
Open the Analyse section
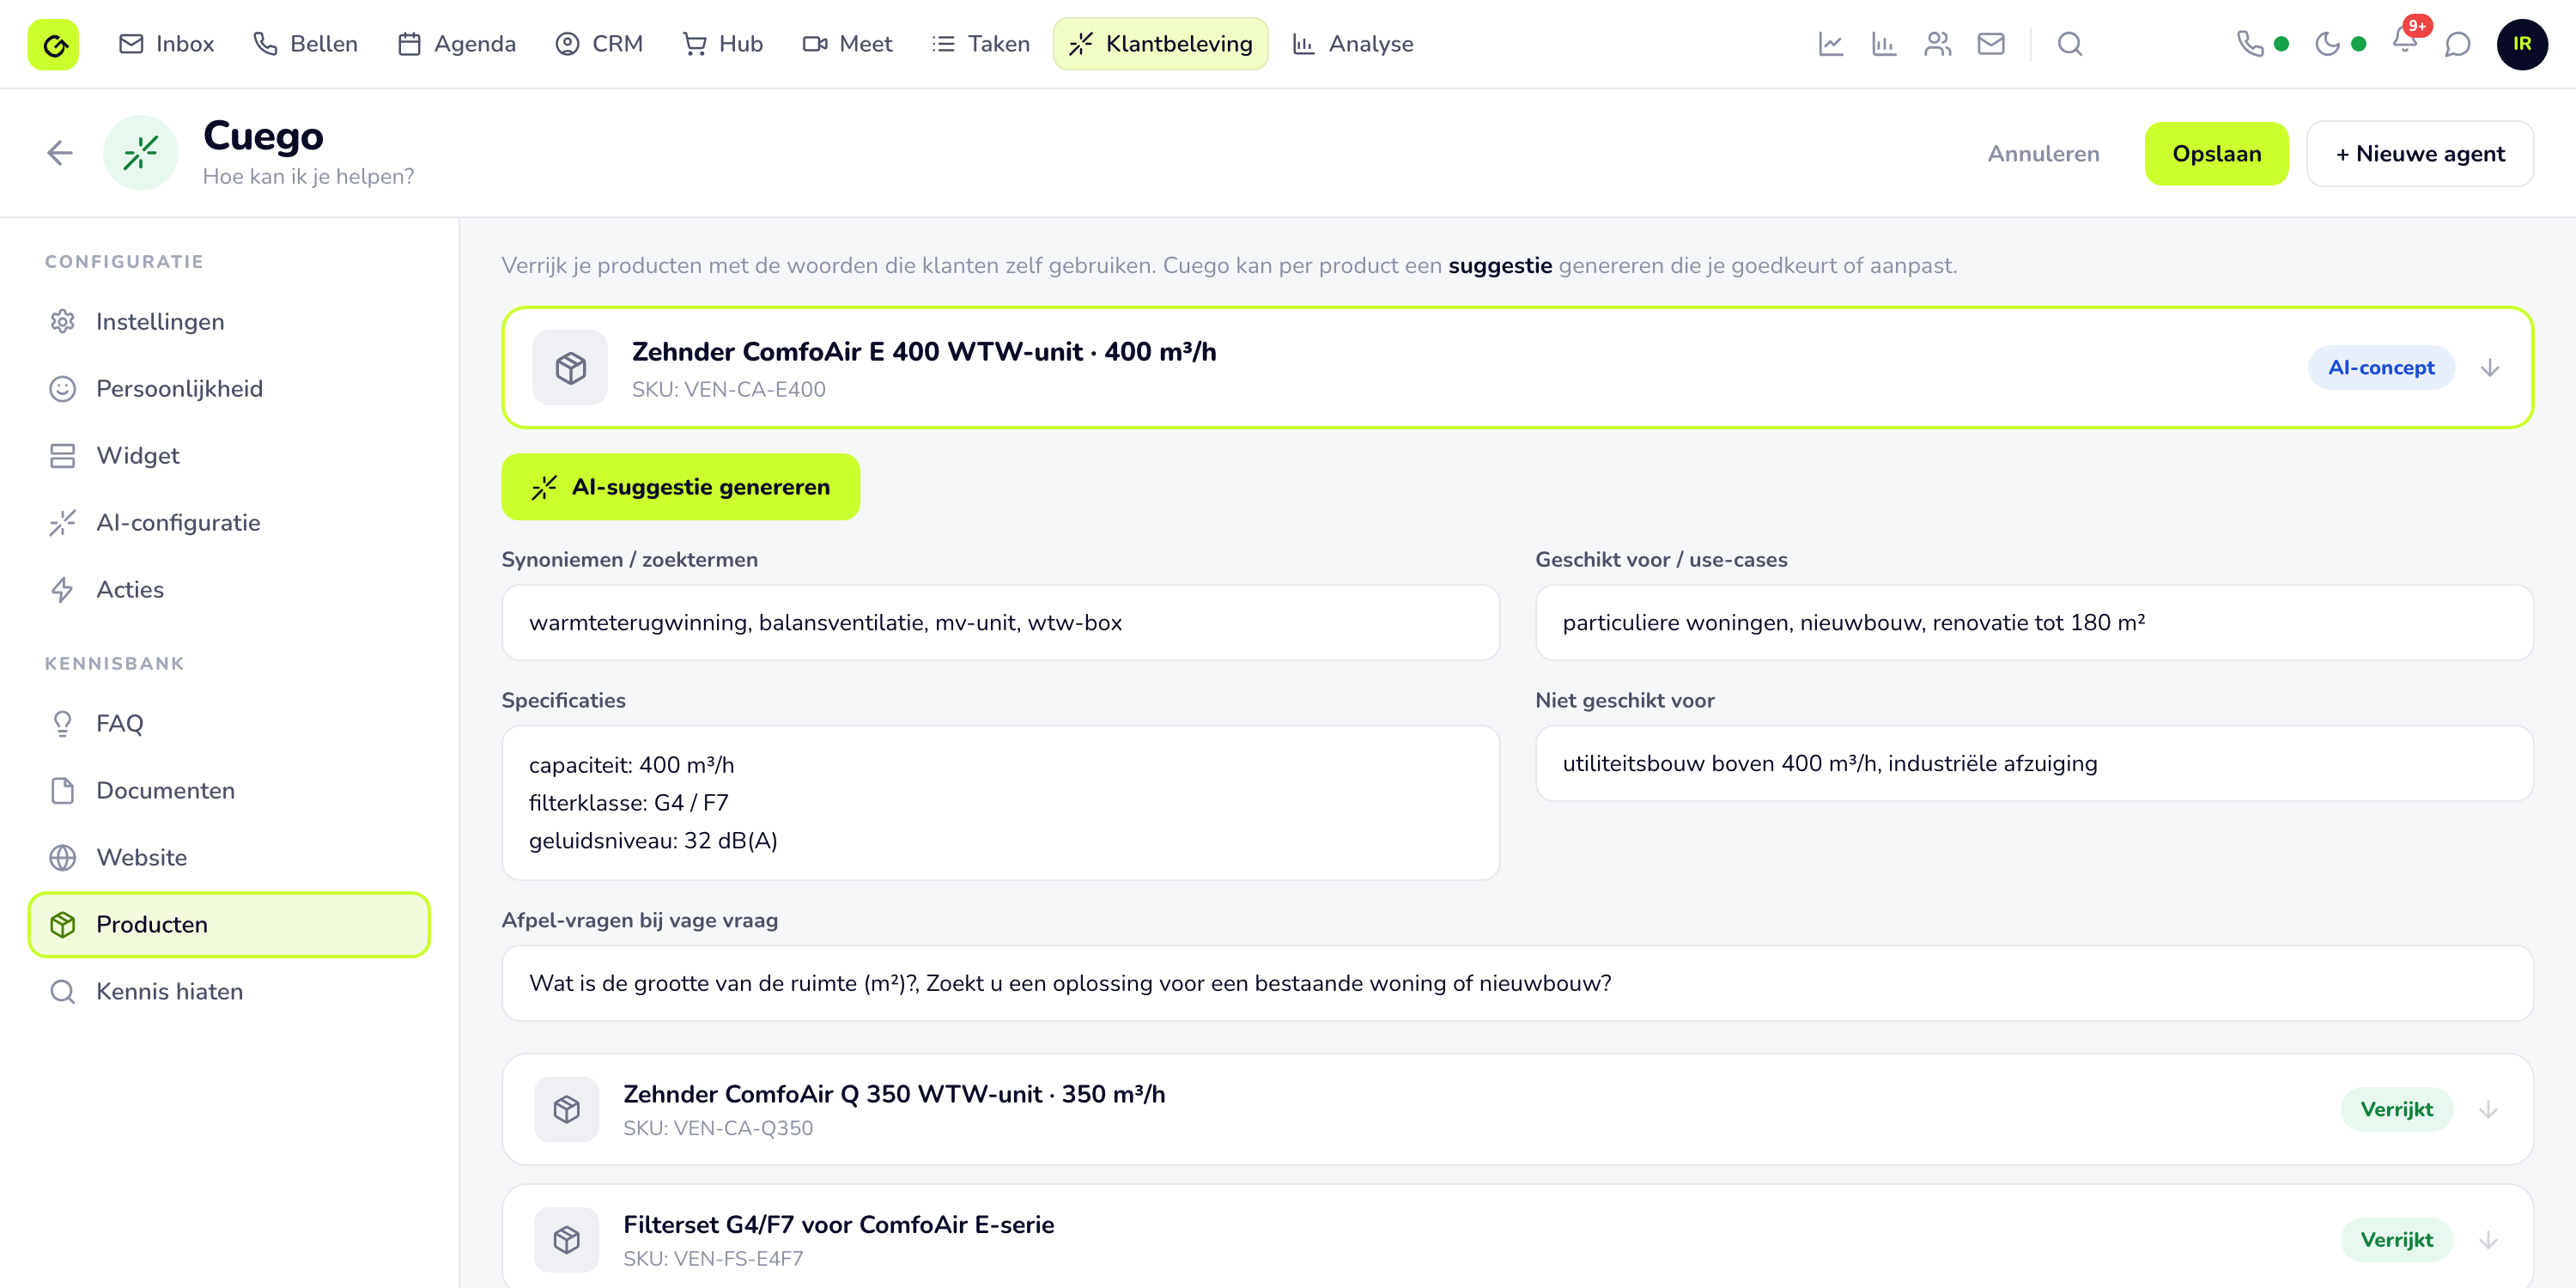1352,44
